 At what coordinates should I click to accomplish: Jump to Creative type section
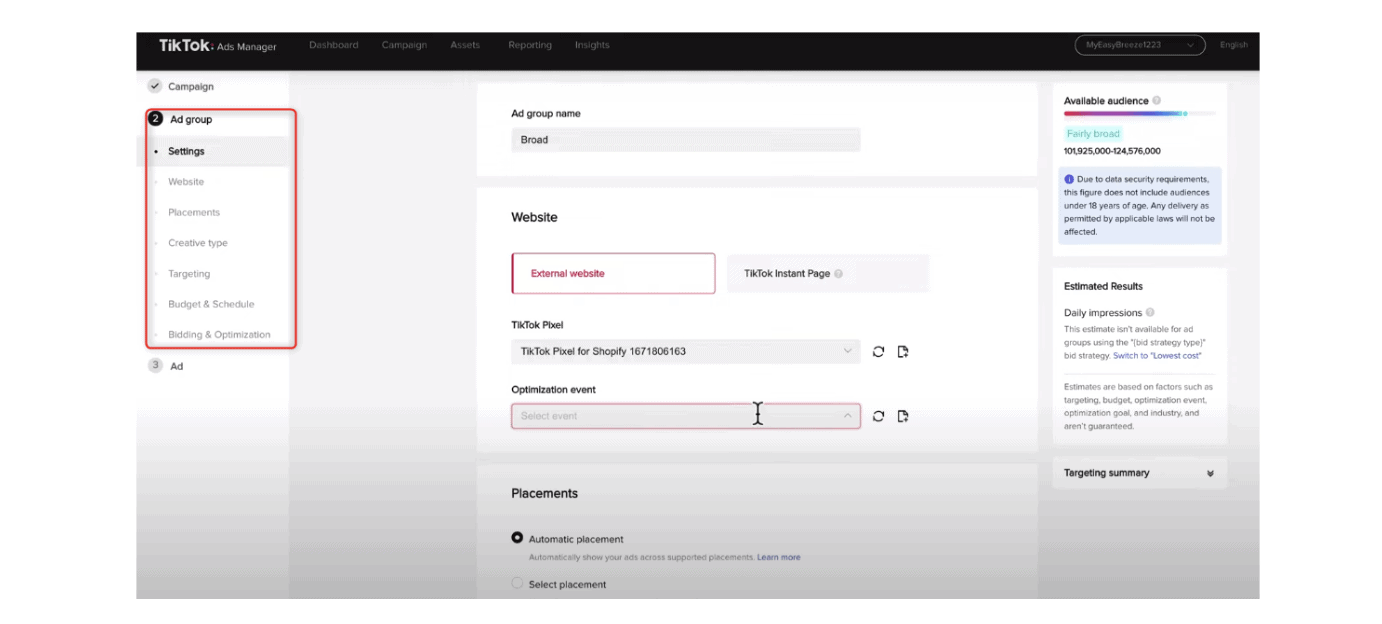(x=198, y=243)
